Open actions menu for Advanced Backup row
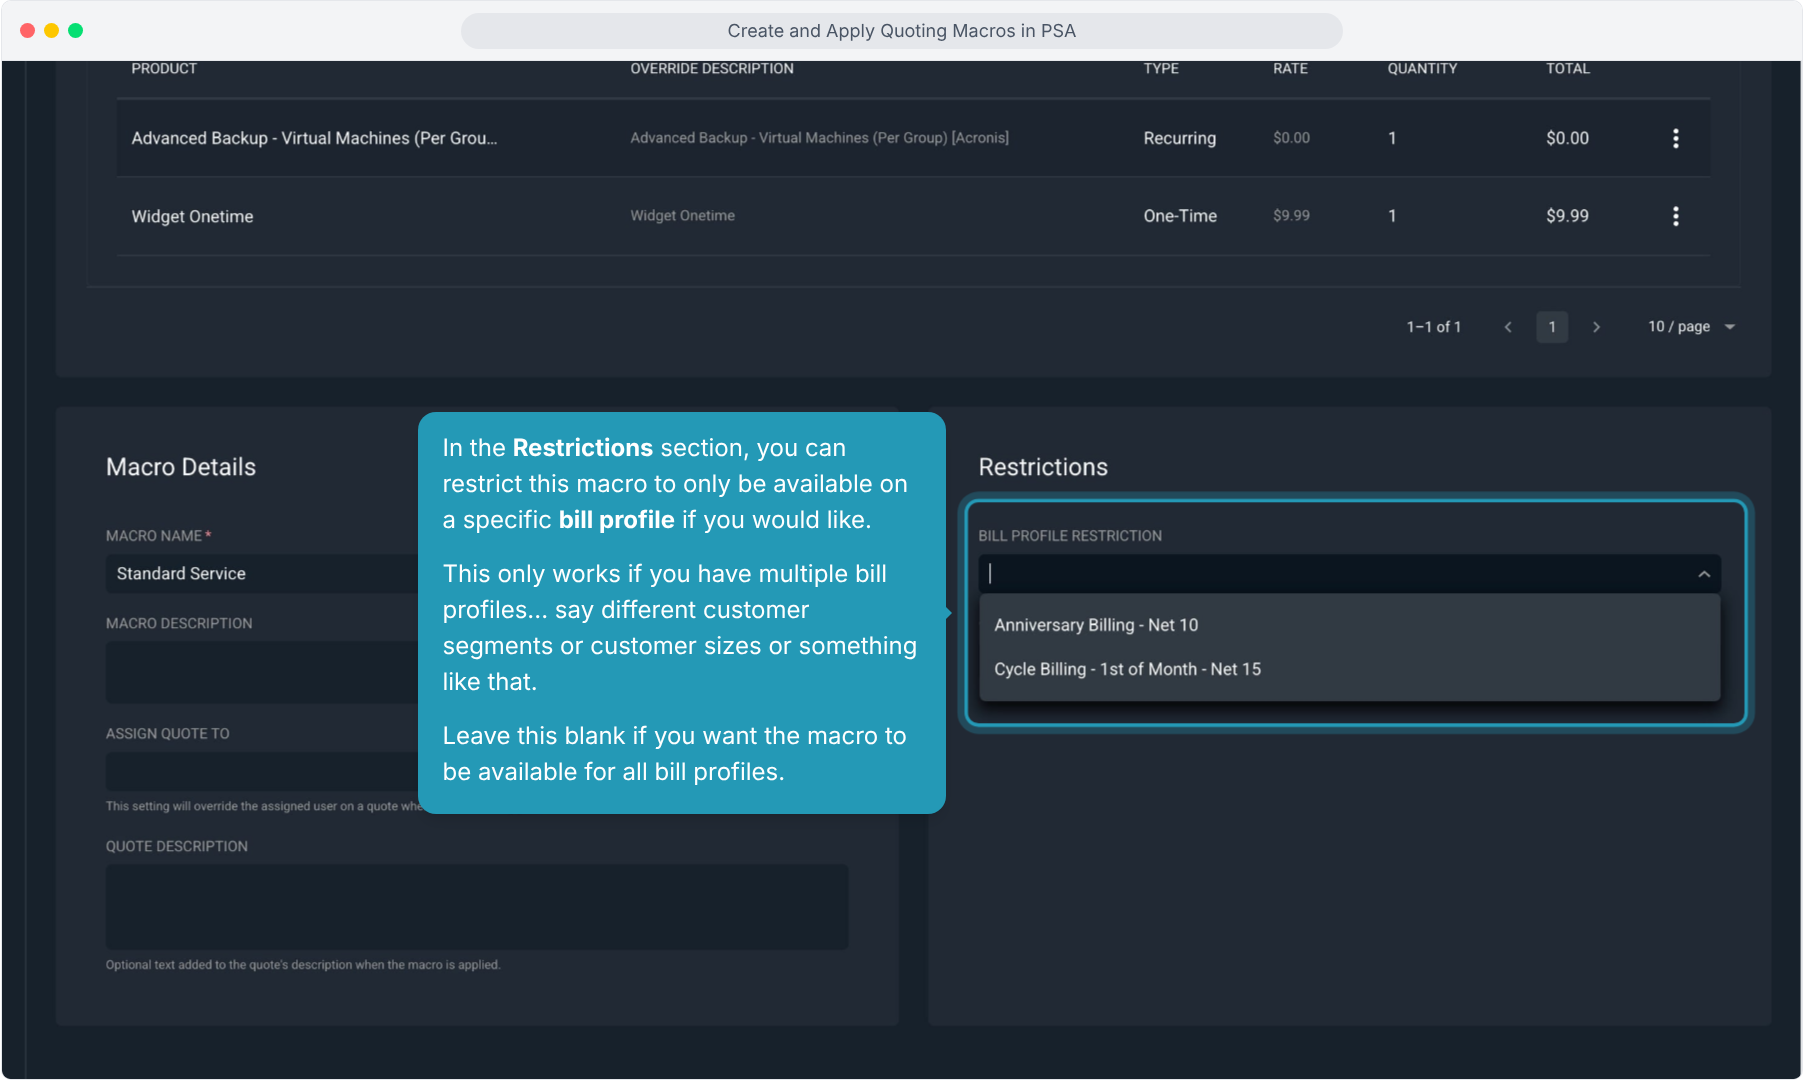The image size is (1804, 1080). [x=1676, y=138]
